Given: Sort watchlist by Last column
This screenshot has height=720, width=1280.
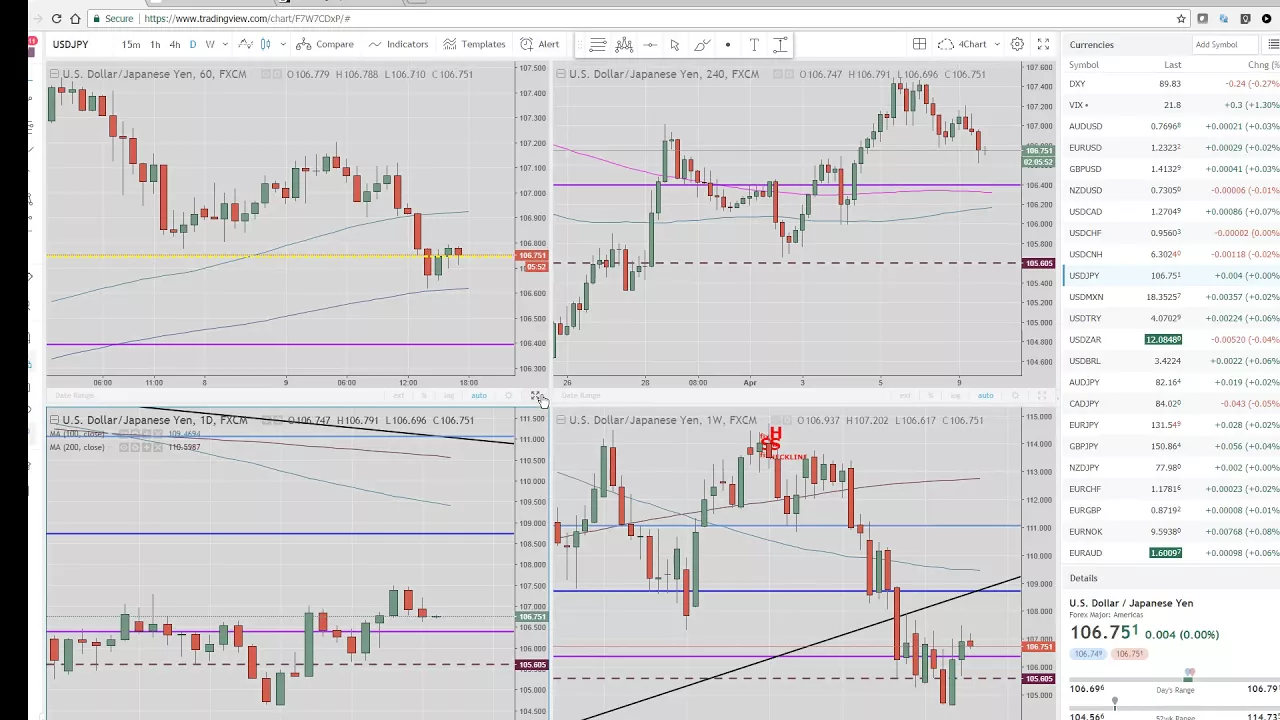Looking at the screenshot, I should [x=1172, y=65].
